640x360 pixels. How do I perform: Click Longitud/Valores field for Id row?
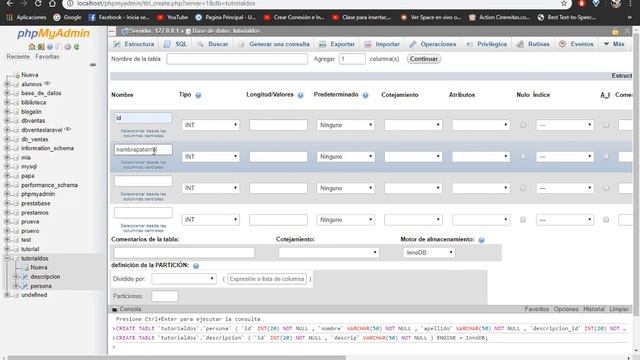click(278, 125)
